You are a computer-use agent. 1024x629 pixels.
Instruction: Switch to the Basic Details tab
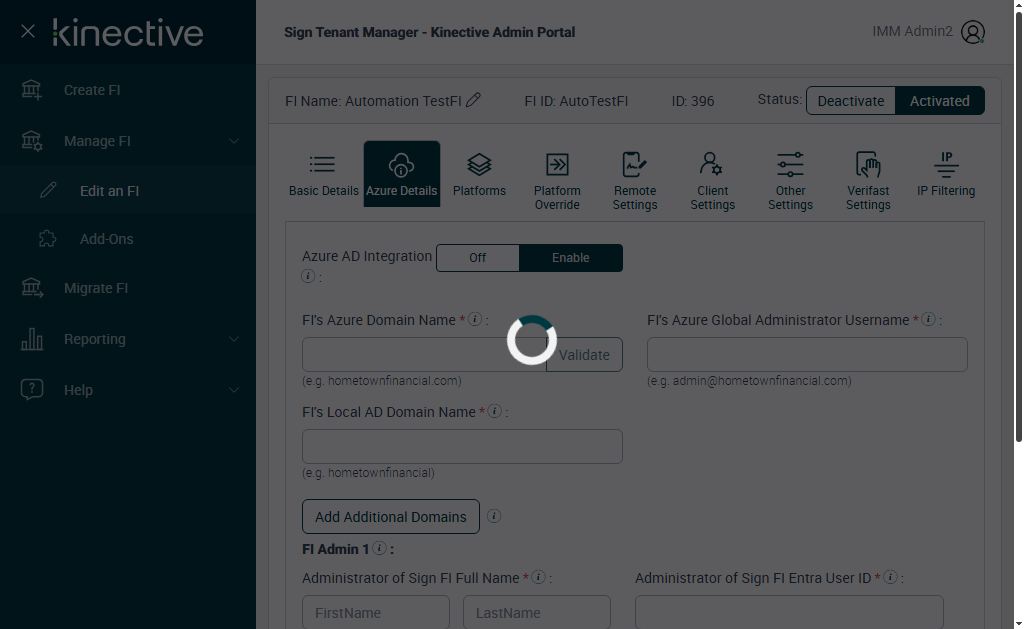coord(324,174)
